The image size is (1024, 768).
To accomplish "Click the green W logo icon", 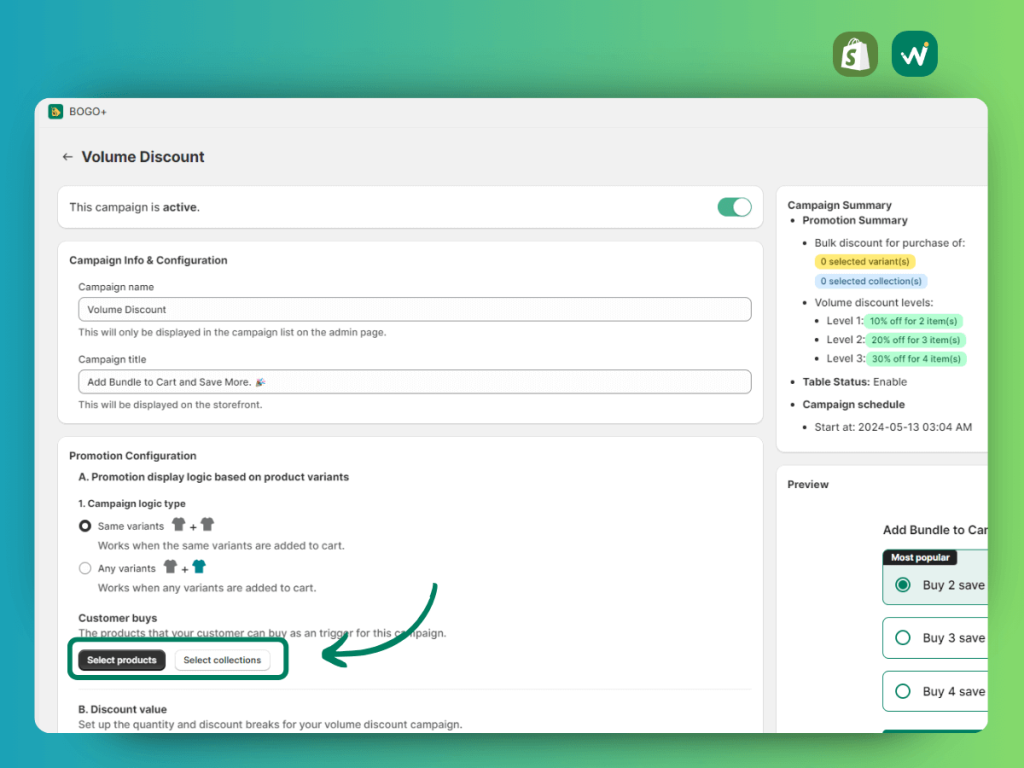I will pyautogui.click(x=914, y=54).
